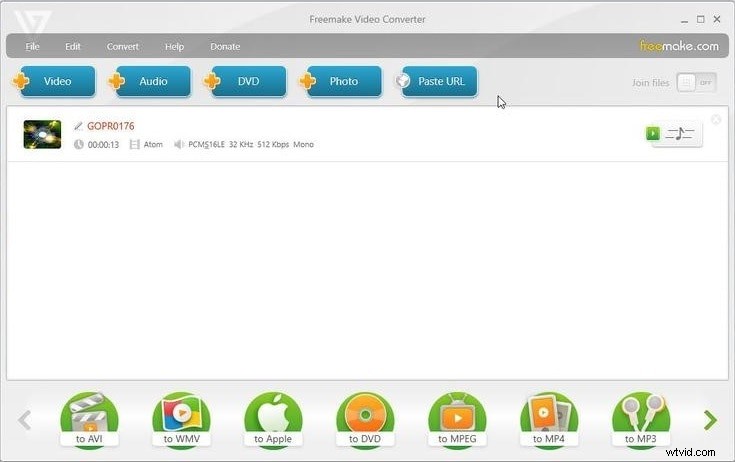Open the Help menu

coord(174,46)
